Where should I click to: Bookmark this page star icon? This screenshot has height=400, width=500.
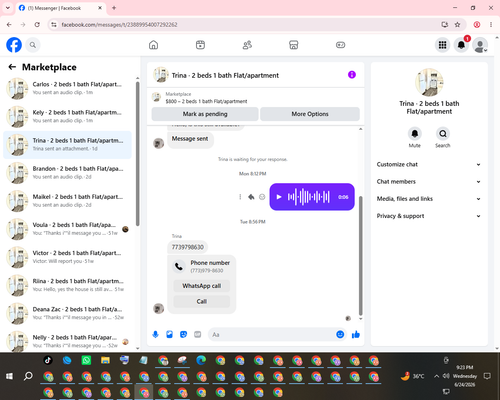pyautogui.click(x=457, y=24)
